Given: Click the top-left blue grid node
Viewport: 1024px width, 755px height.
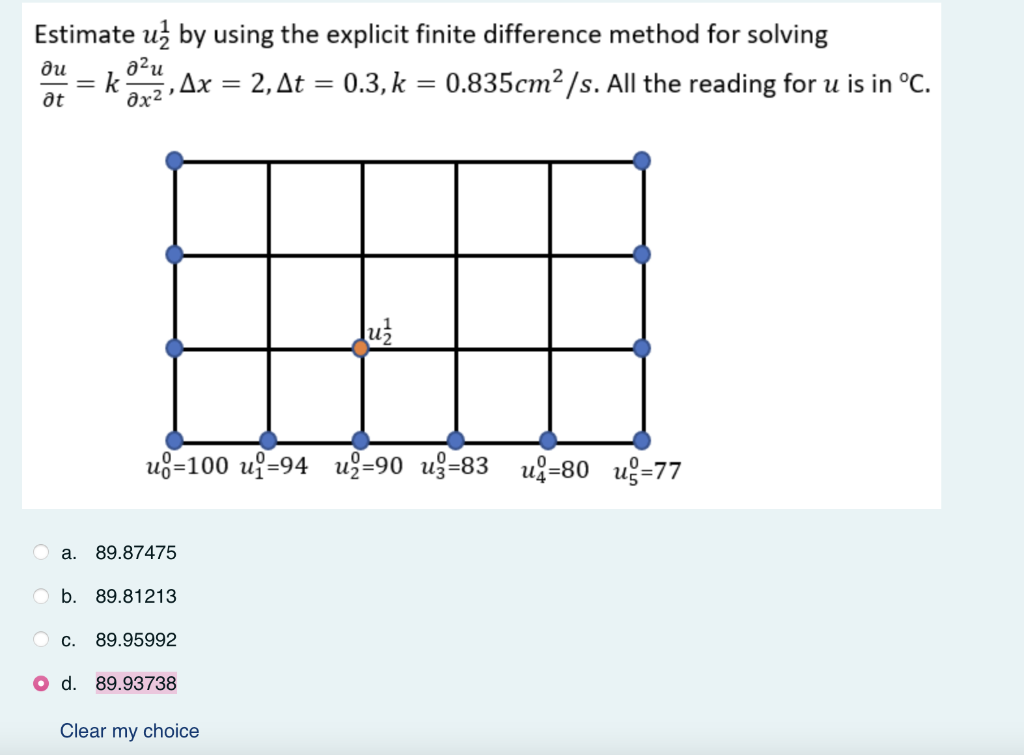Looking at the screenshot, I should tap(176, 159).
